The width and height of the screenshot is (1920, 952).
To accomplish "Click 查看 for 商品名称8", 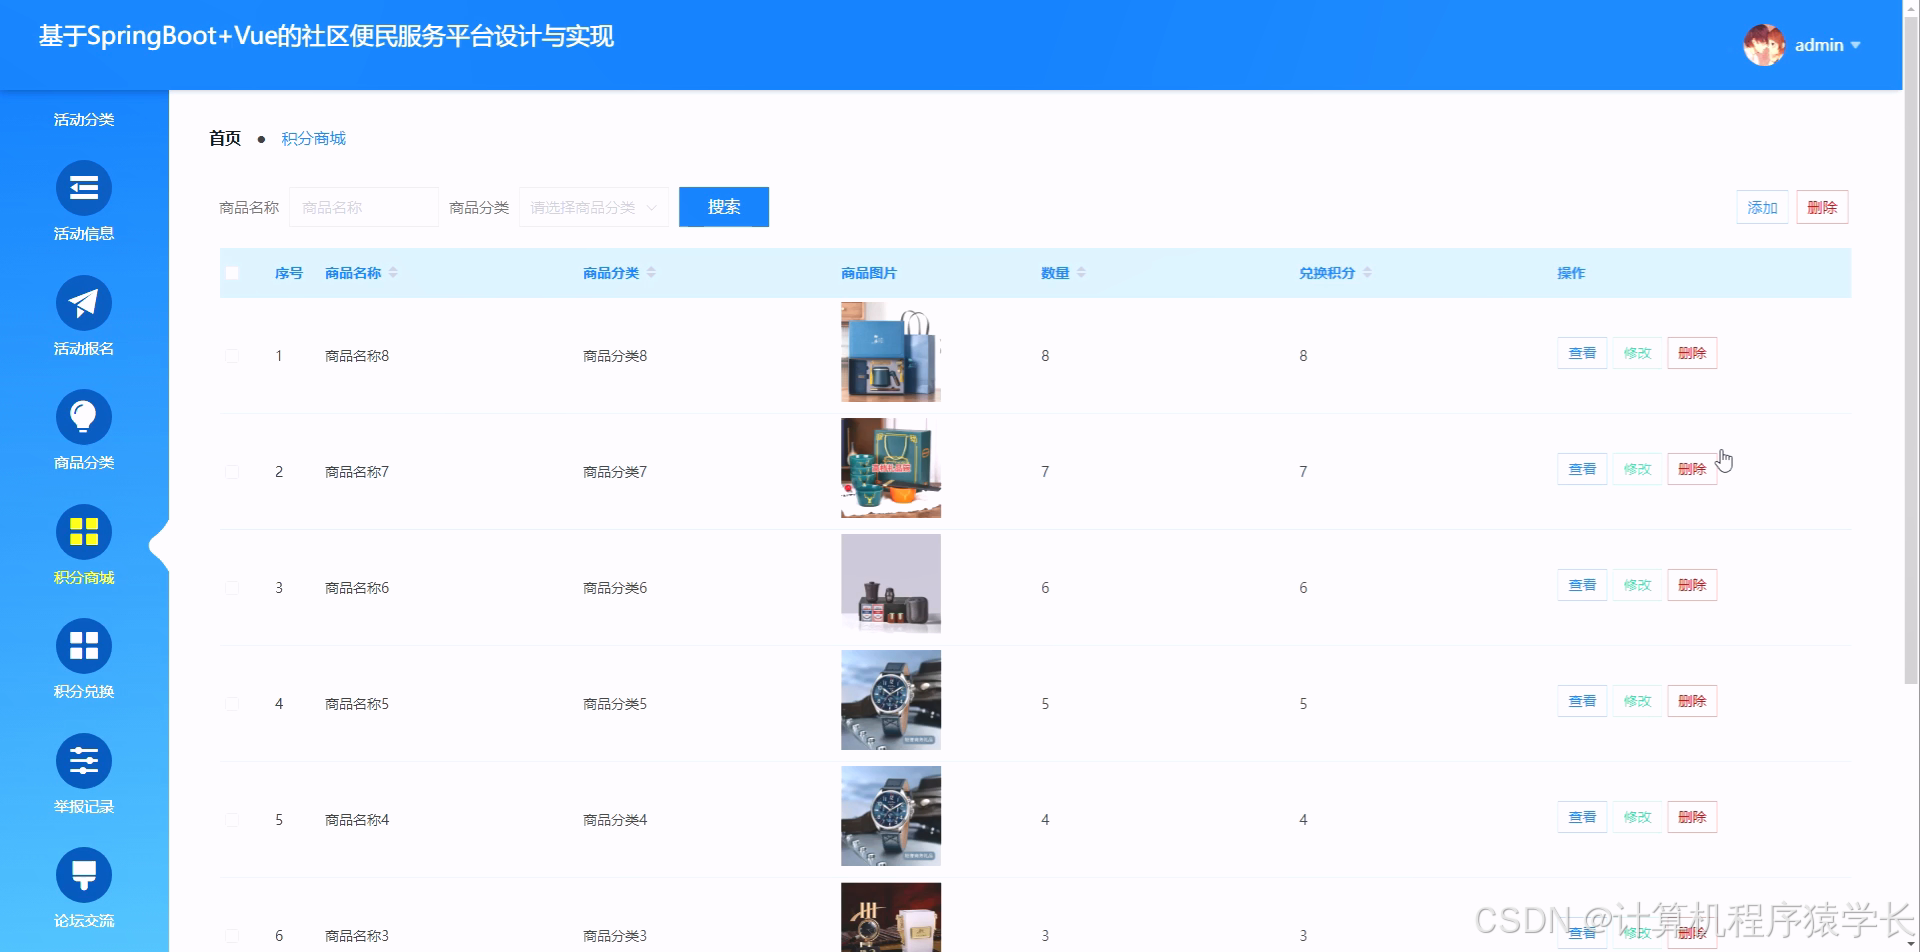I will pyautogui.click(x=1582, y=353).
